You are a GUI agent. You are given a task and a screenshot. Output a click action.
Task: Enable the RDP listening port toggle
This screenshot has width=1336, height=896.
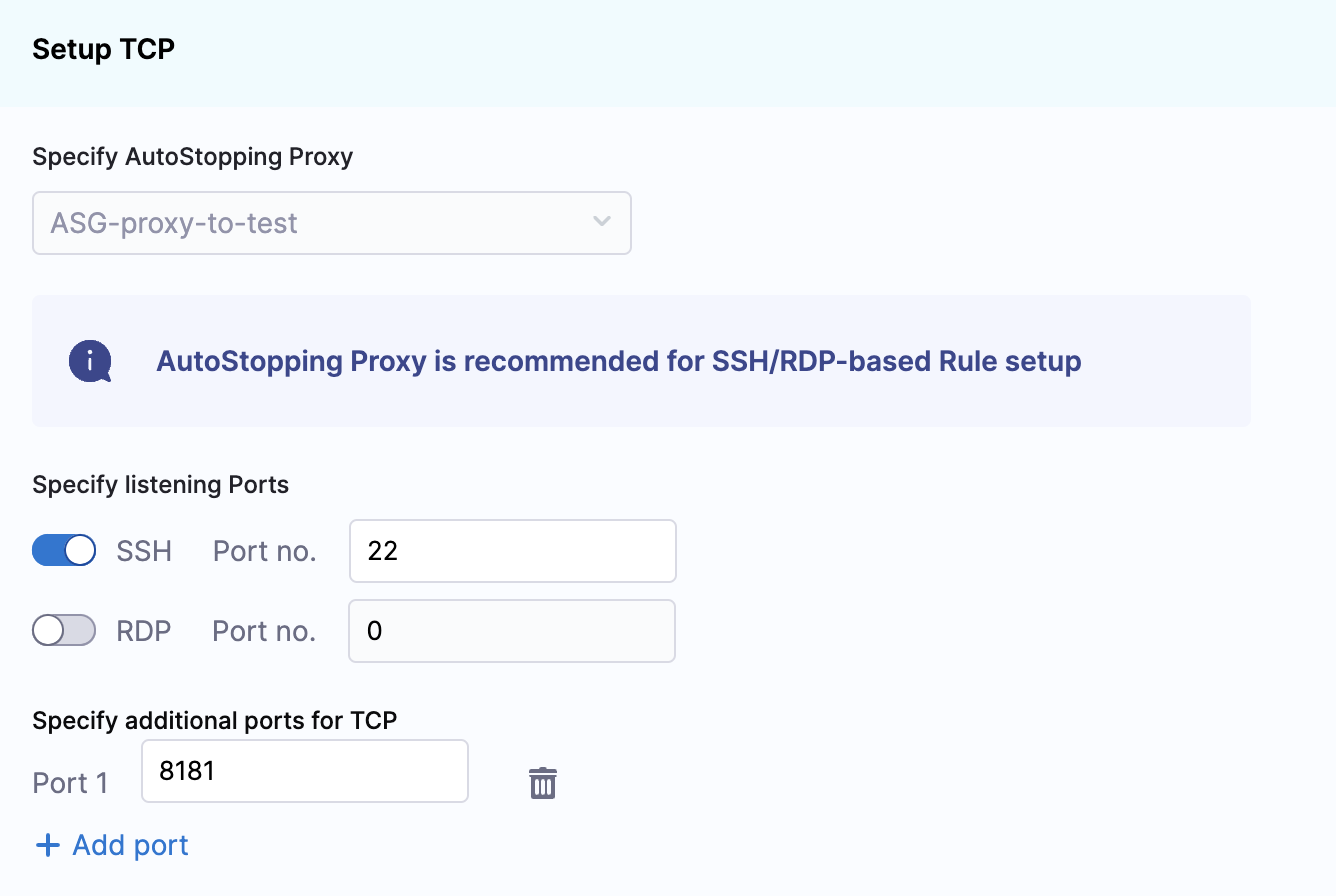click(64, 630)
